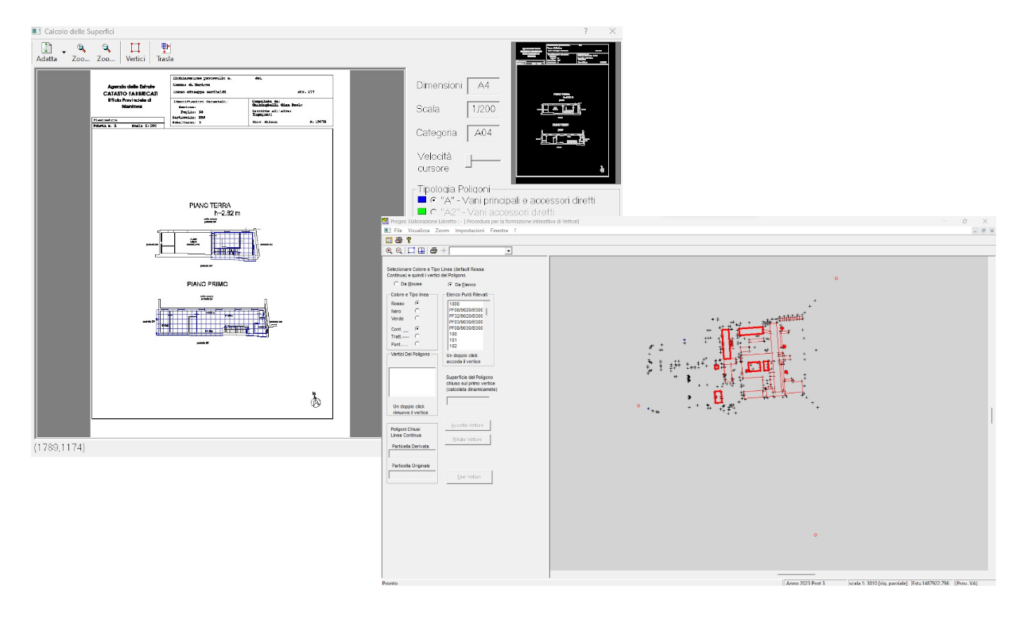Choose the Tratt dashed line type
The width and height of the screenshot is (1024, 620).
pyautogui.click(x=417, y=336)
